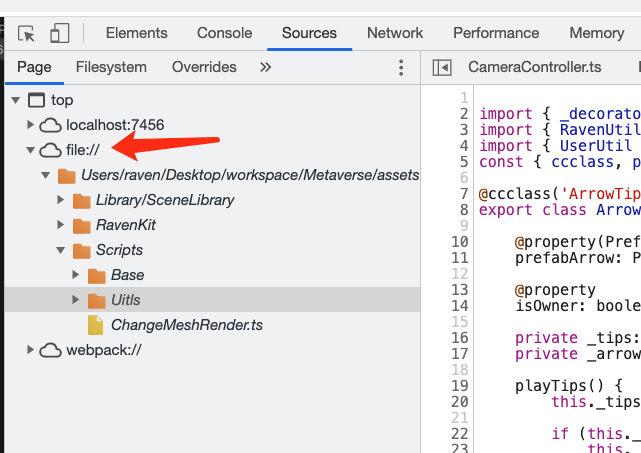Click the webpack:// cloud icon

pyautogui.click(x=50, y=350)
